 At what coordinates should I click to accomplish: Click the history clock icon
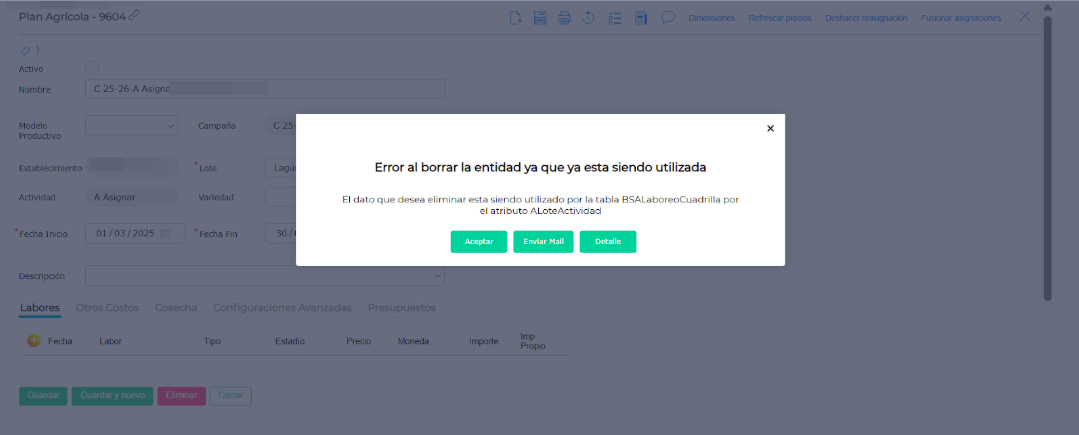coord(590,17)
